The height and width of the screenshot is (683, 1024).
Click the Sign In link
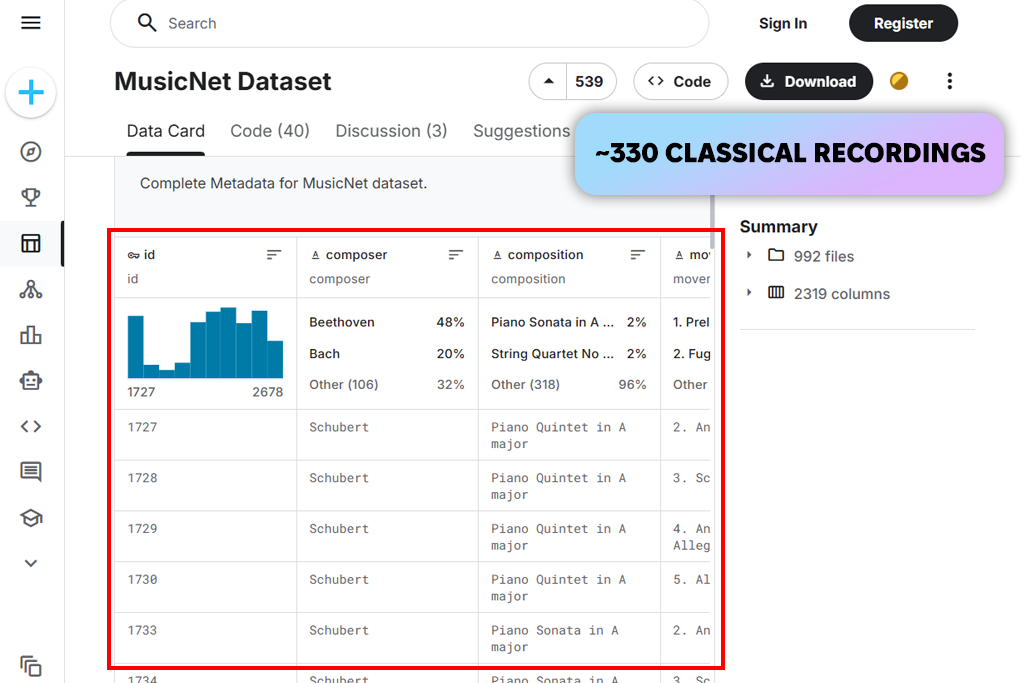[x=782, y=24]
